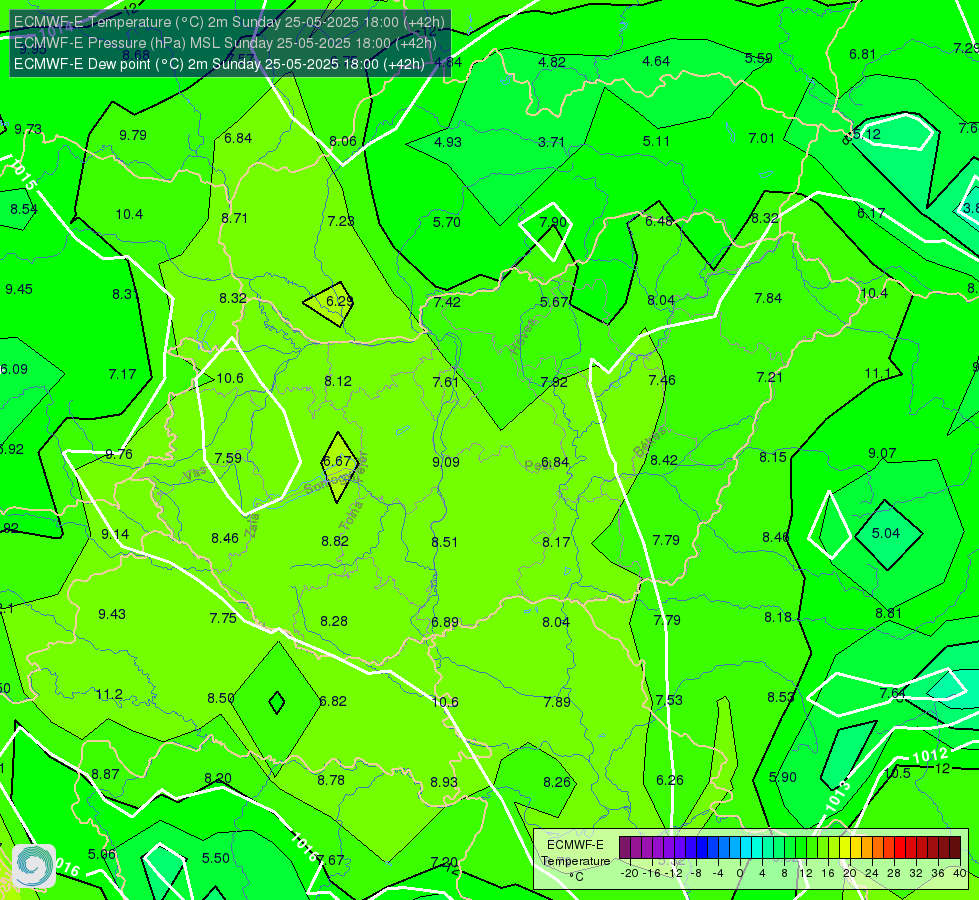
Task: Click the dark red 40°C legend swatch
Action: [955, 848]
